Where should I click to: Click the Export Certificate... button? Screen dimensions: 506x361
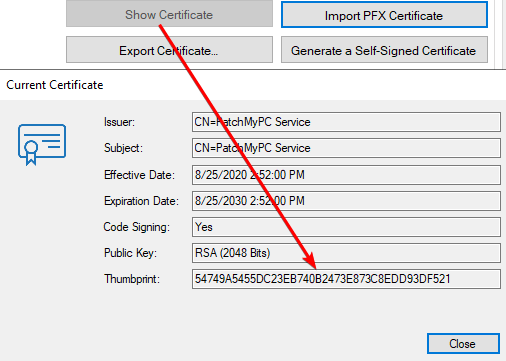pyautogui.click(x=169, y=50)
